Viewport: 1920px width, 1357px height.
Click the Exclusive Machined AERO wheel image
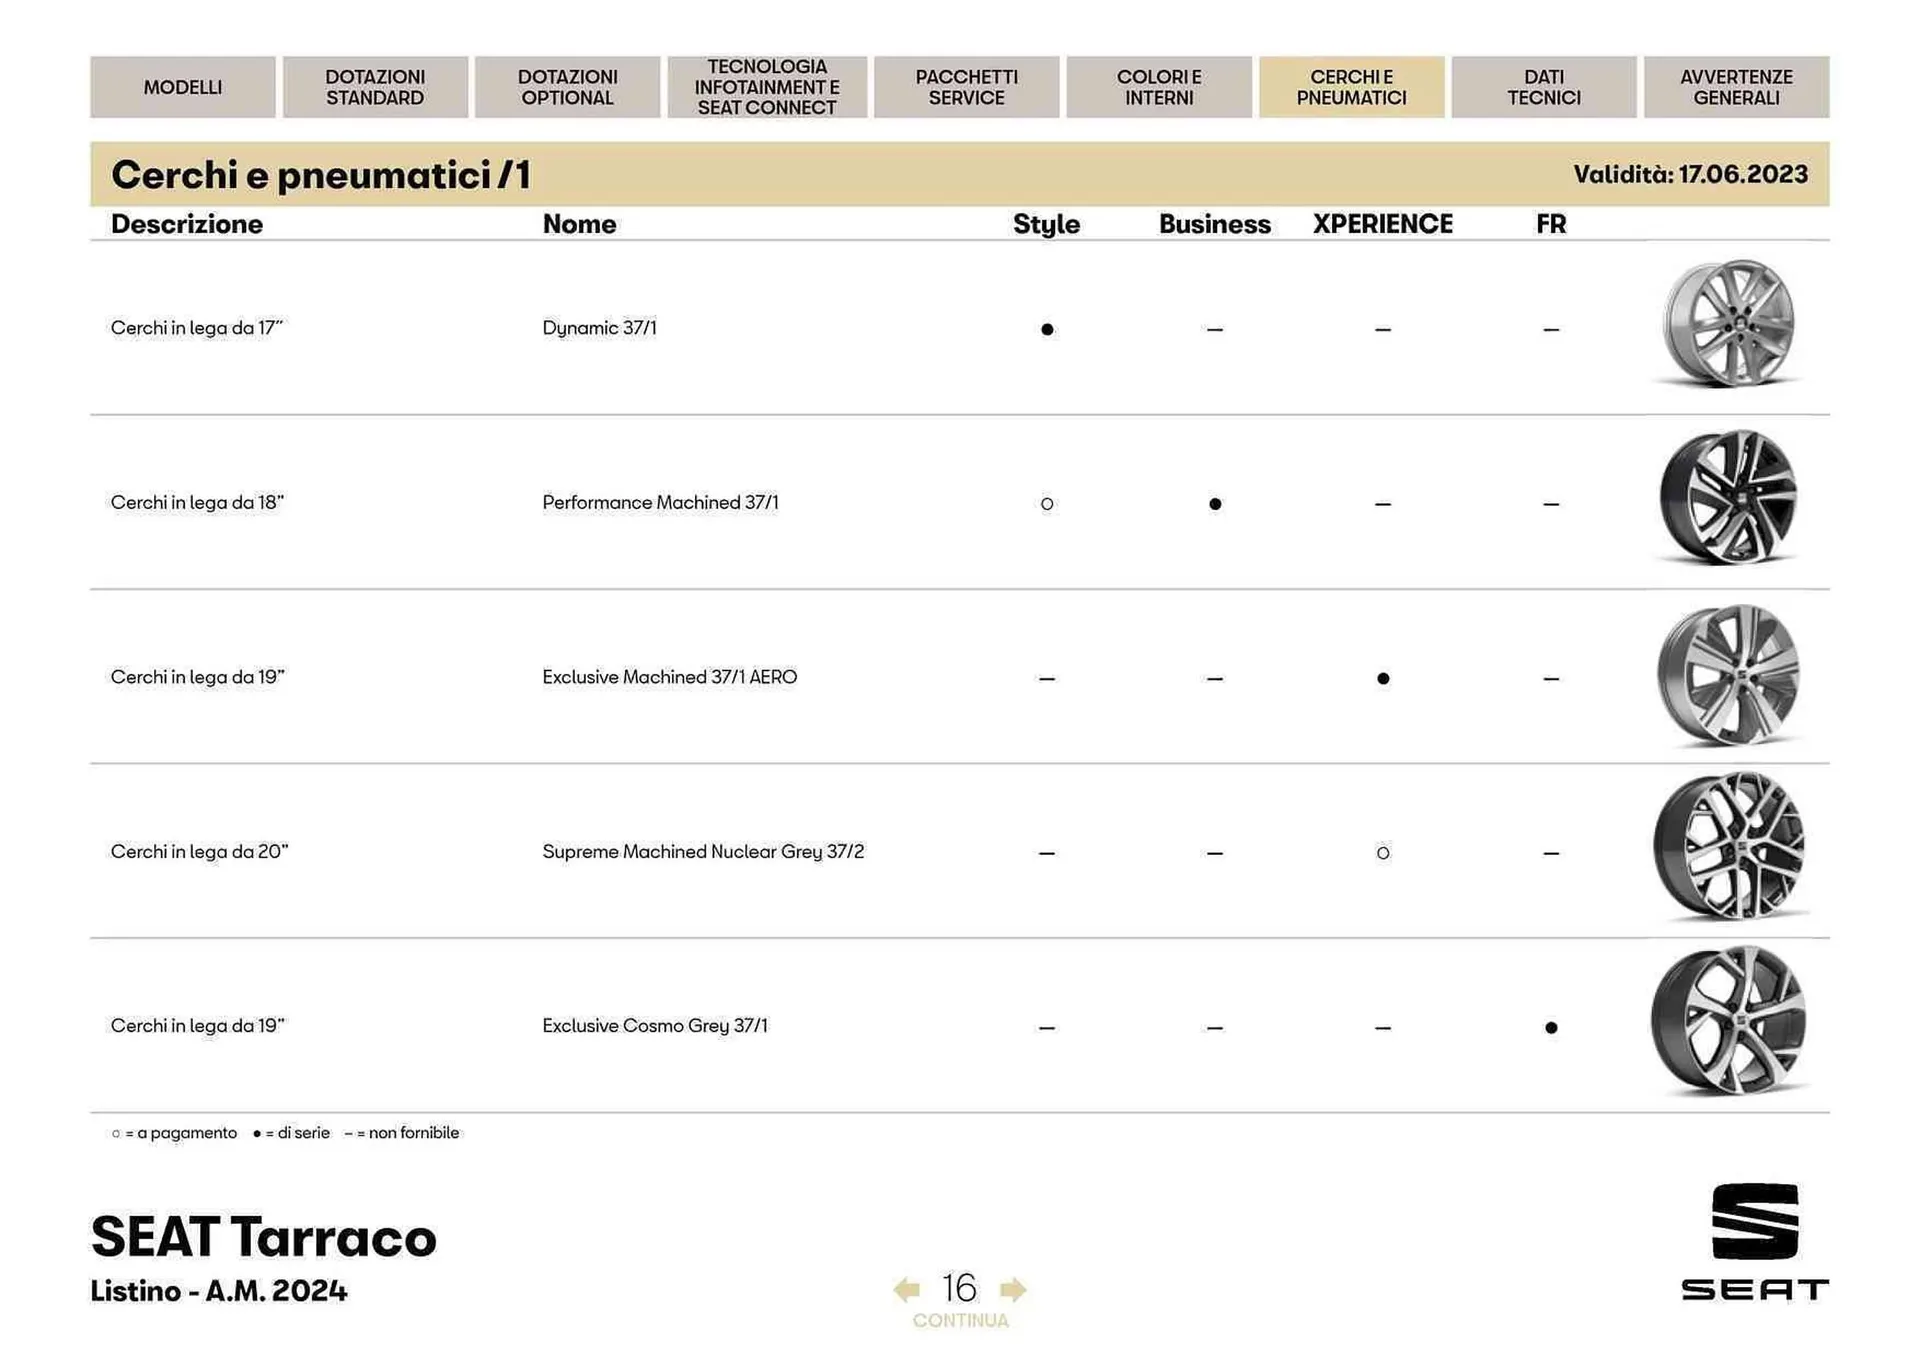pyautogui.click(x=1729, y=675)
